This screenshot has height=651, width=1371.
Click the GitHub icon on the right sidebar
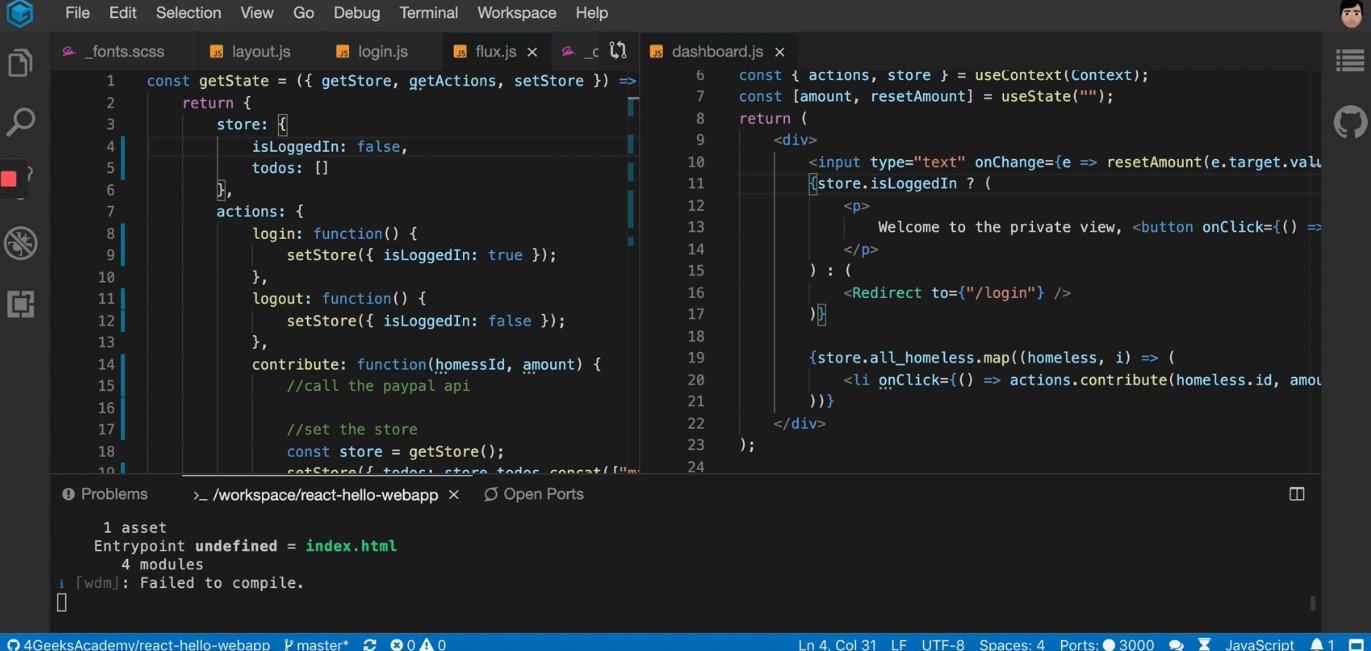1350,122
